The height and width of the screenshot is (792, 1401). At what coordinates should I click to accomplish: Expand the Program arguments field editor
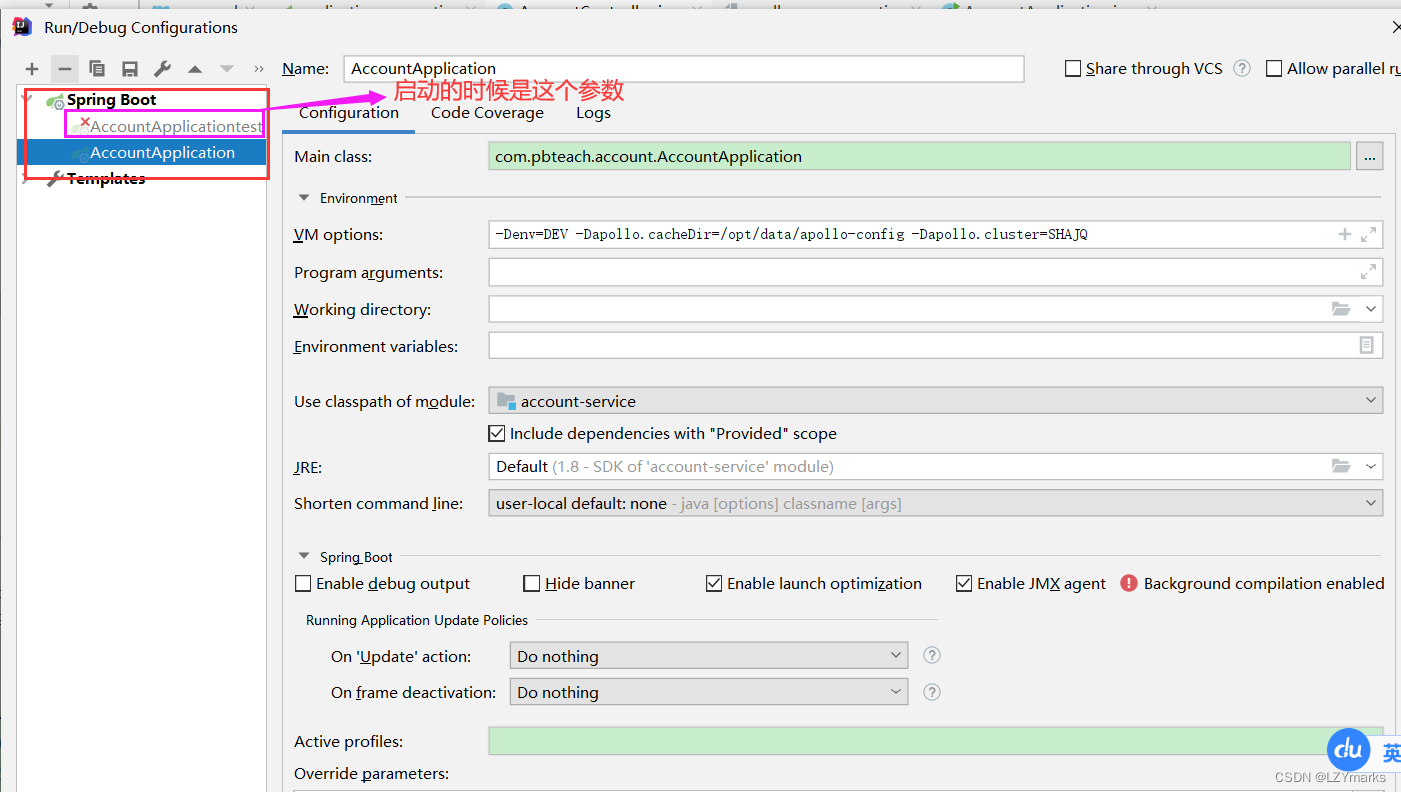pyautogui.click(x=1368, y=272)
